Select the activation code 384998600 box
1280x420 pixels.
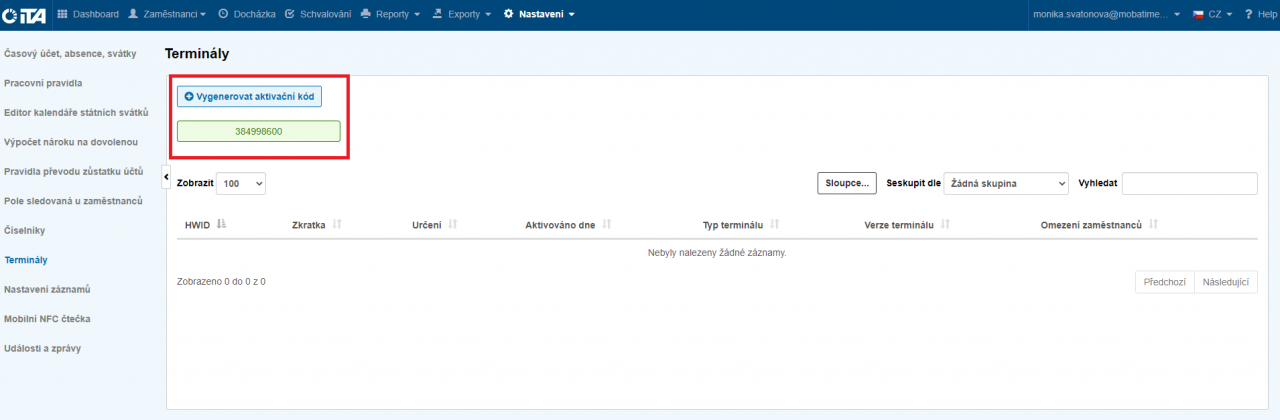tap(258, 131)
